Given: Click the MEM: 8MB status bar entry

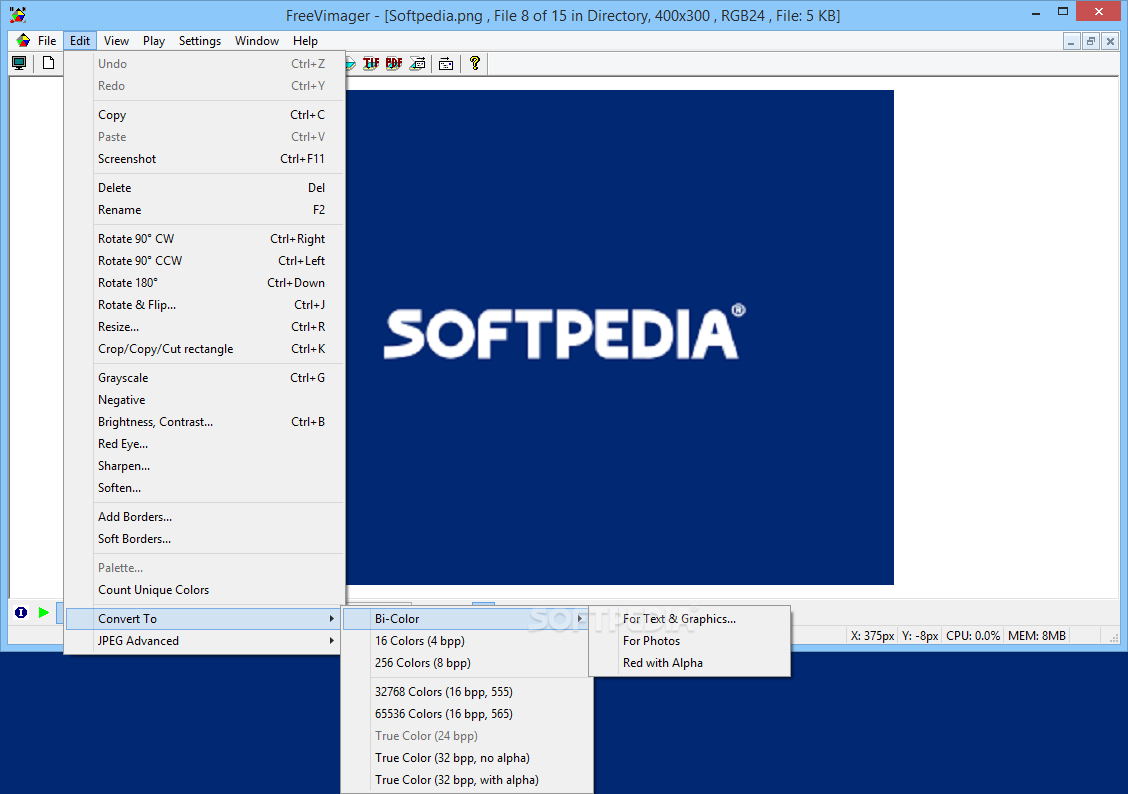Looking at the screenshot, I should 1037,636.
